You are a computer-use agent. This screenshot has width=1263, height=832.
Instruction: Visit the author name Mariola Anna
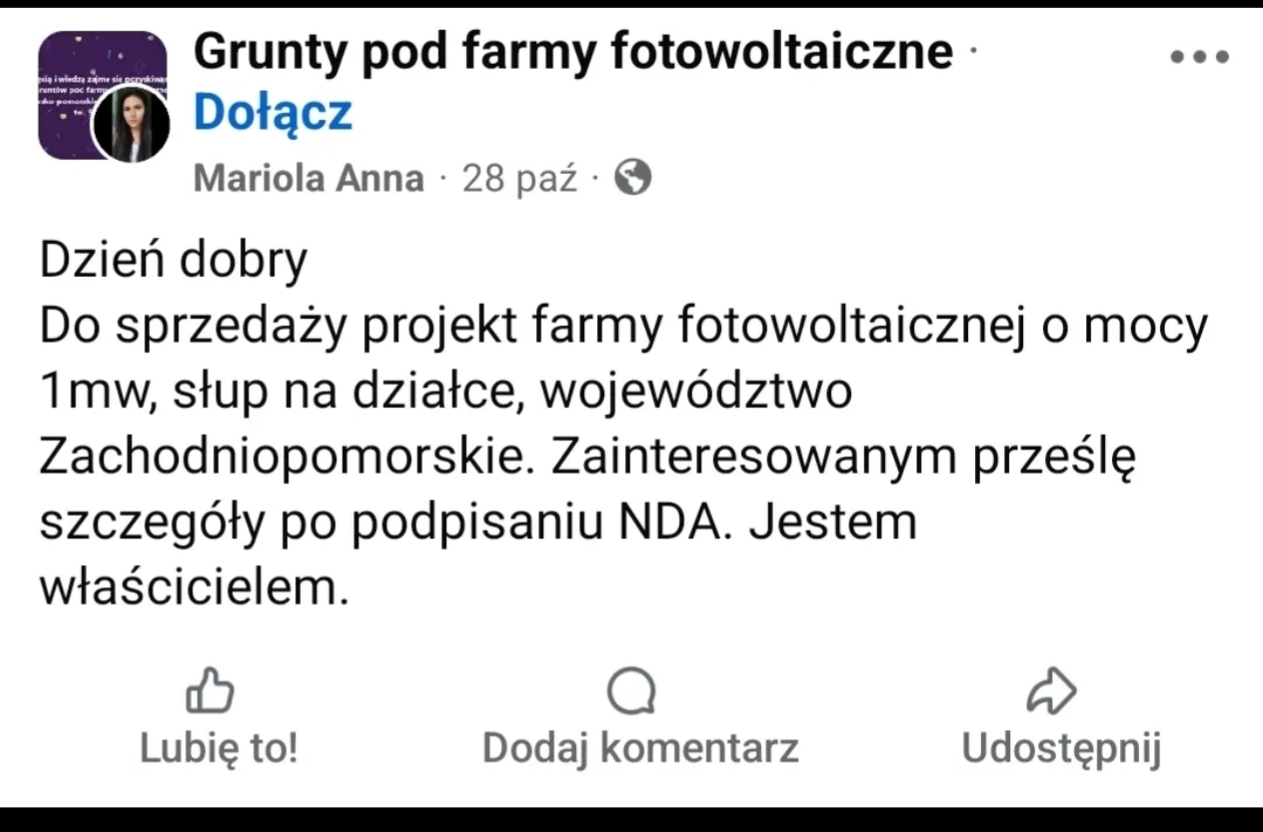308,179
